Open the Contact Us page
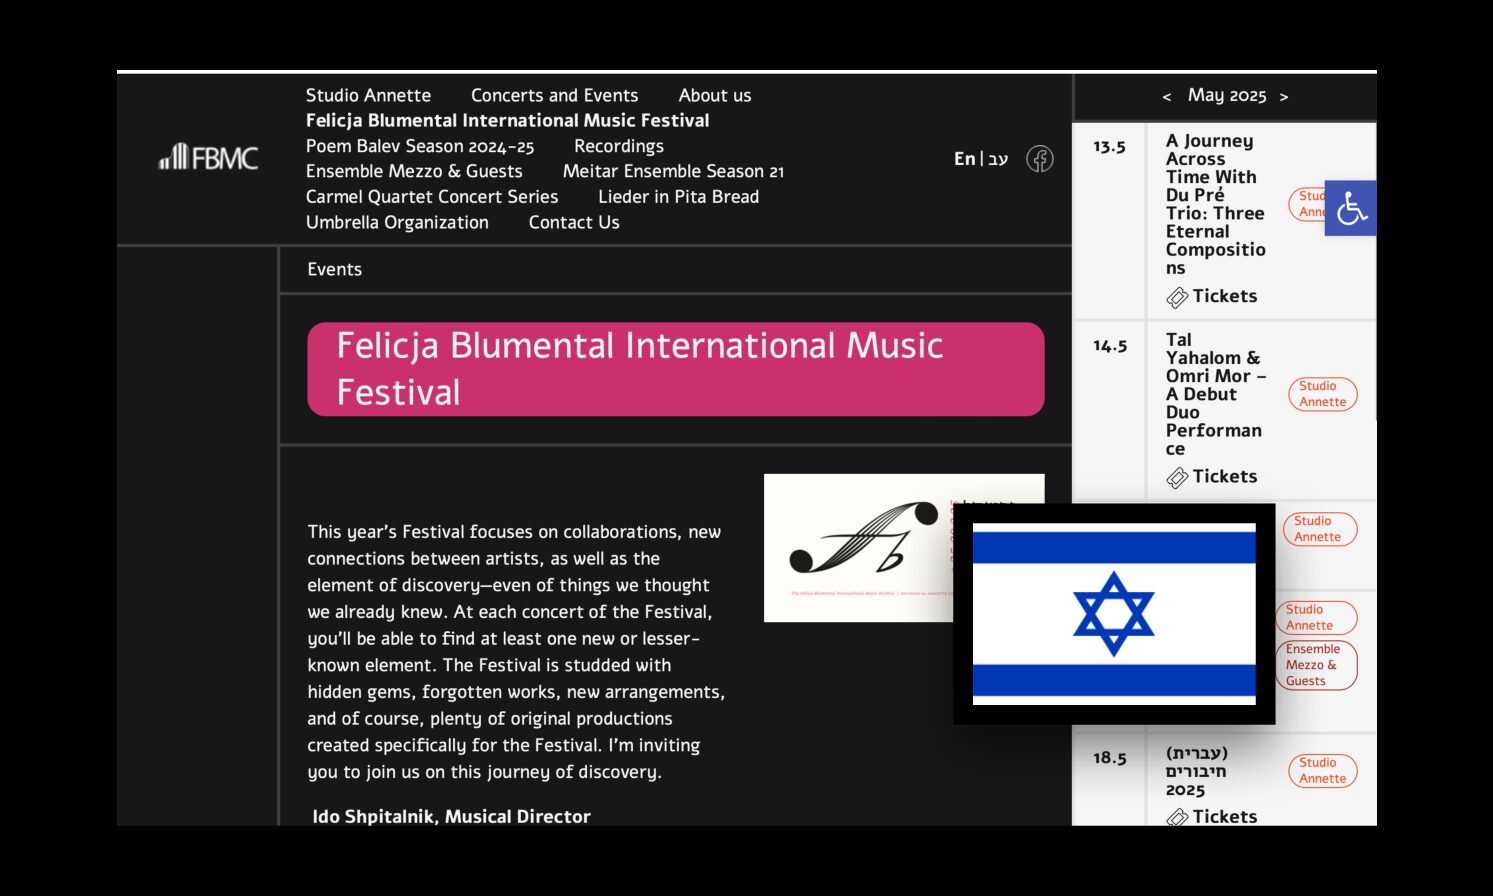This screenshot has width=1493, height=896. tap(574, 222)
